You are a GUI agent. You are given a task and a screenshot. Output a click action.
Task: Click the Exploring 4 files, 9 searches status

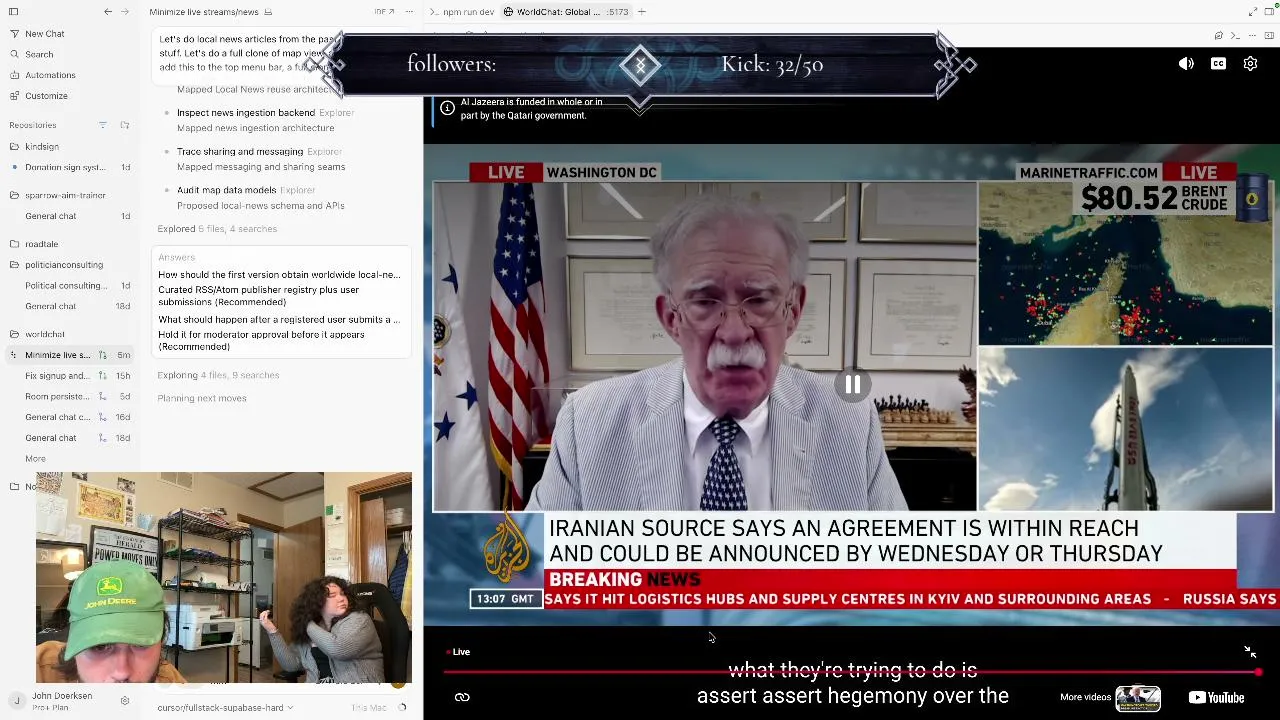tap(218, 375)
